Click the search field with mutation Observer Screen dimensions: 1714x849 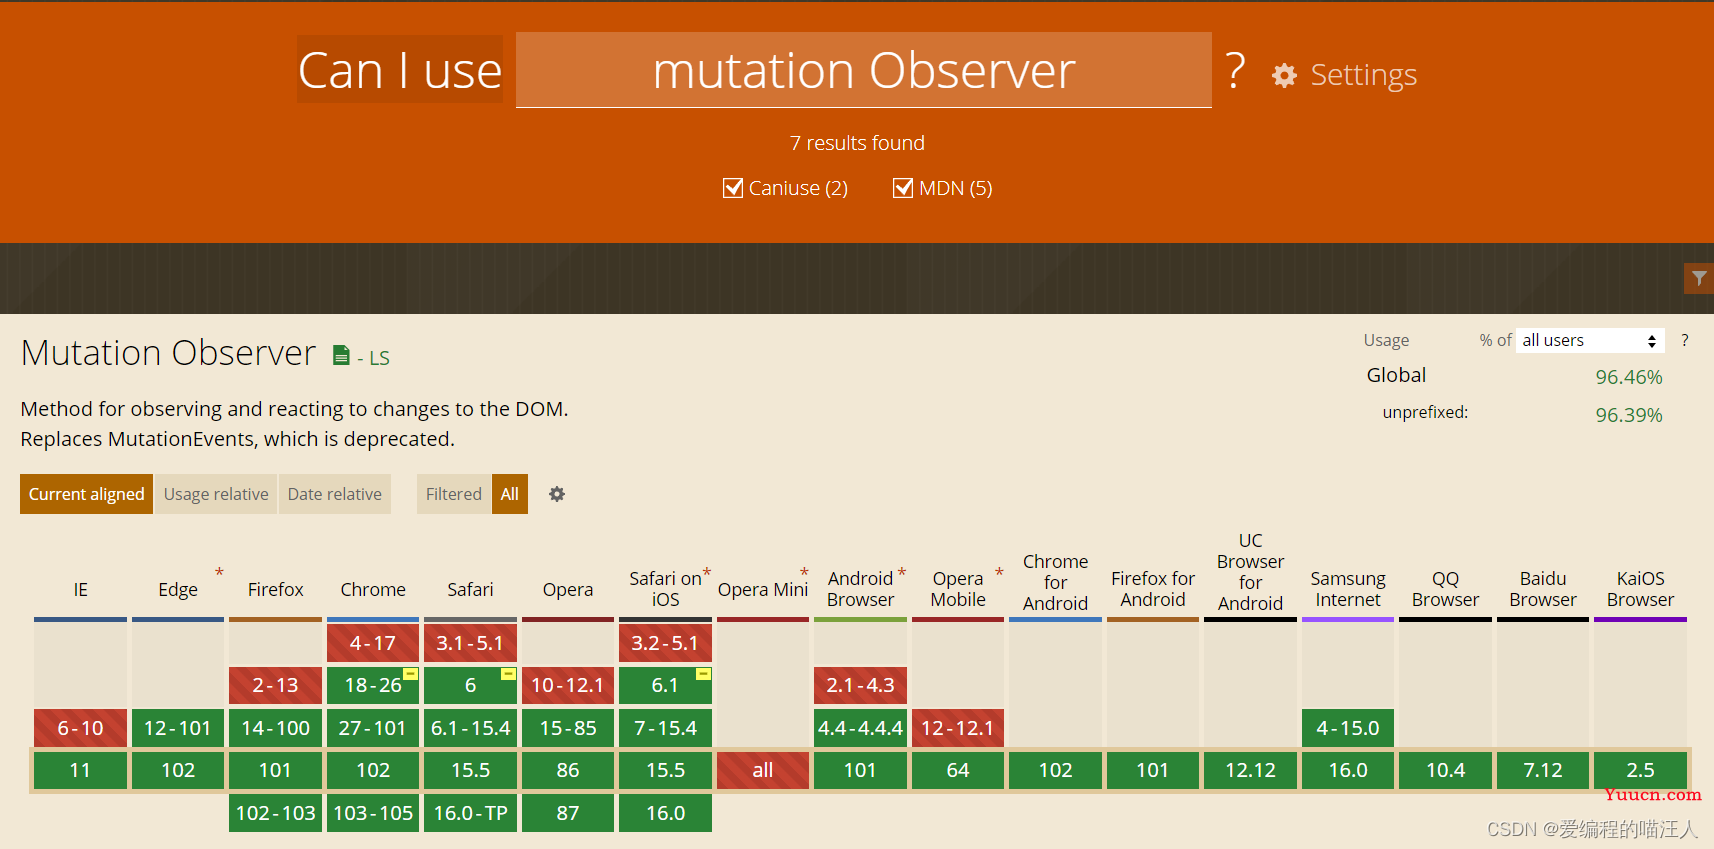tap(864, 70)
